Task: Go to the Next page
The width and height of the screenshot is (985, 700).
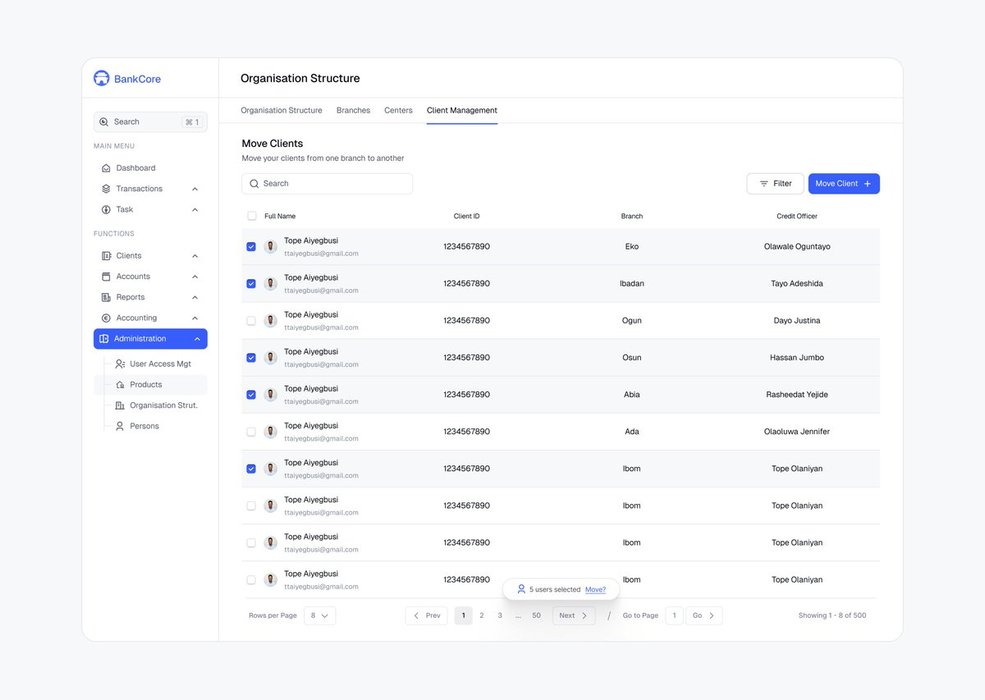Action: 574,616
